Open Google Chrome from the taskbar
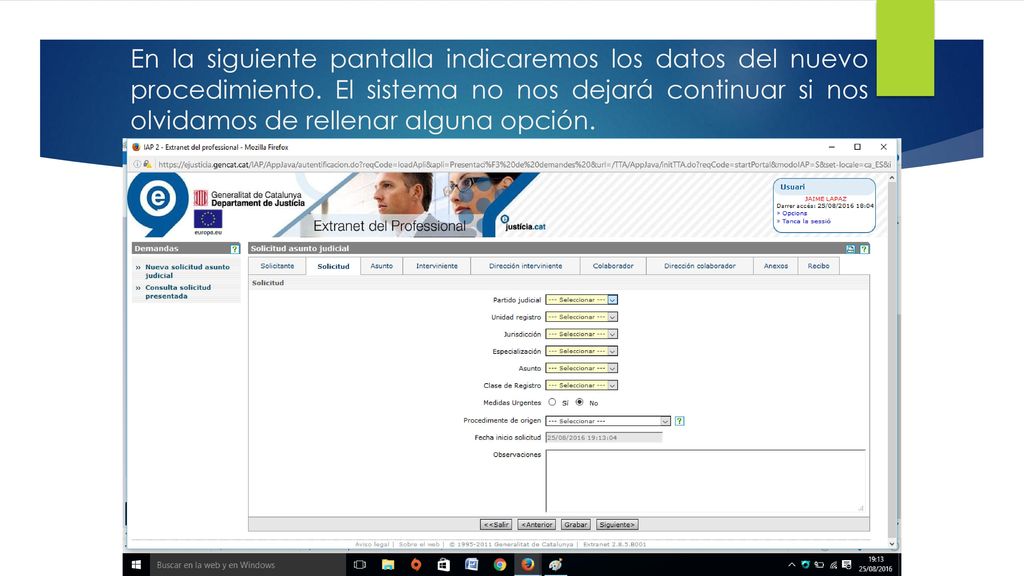Screen dimensions: 1024x576 tap(500, 565)
